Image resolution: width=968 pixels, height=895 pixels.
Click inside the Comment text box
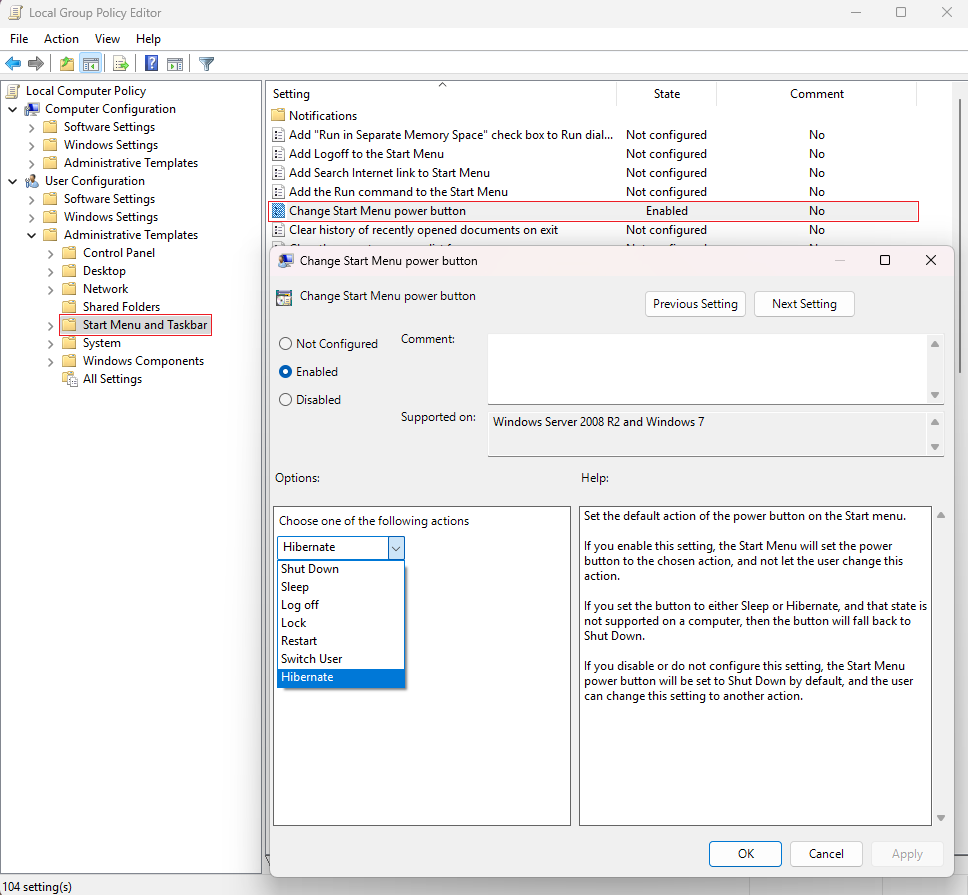(707, 369)
